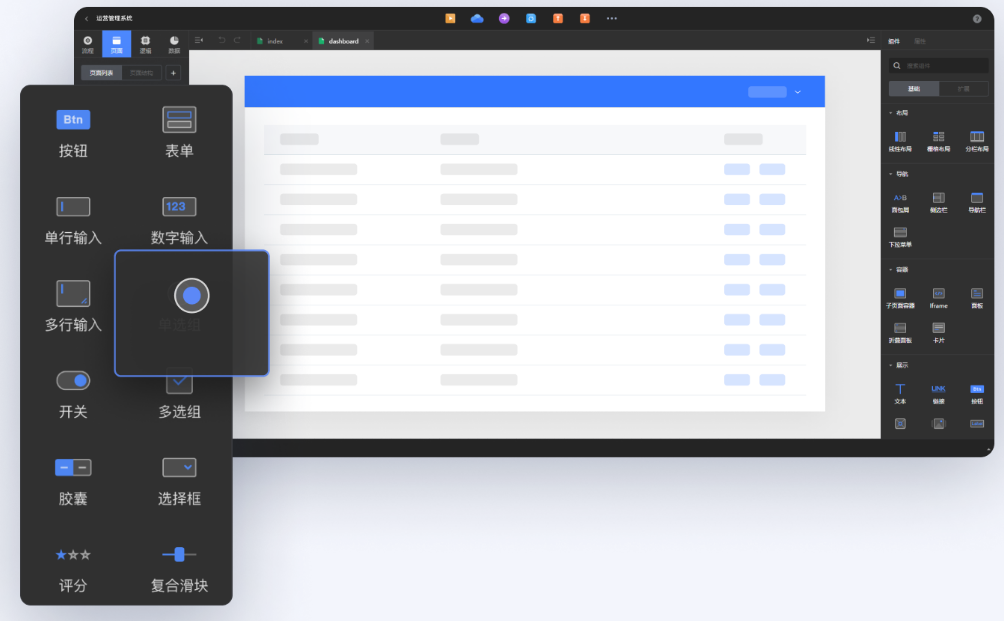Select the 扩展 extended components segment
The height and width of the screenshot is (621, 1004).
(964, 89)
